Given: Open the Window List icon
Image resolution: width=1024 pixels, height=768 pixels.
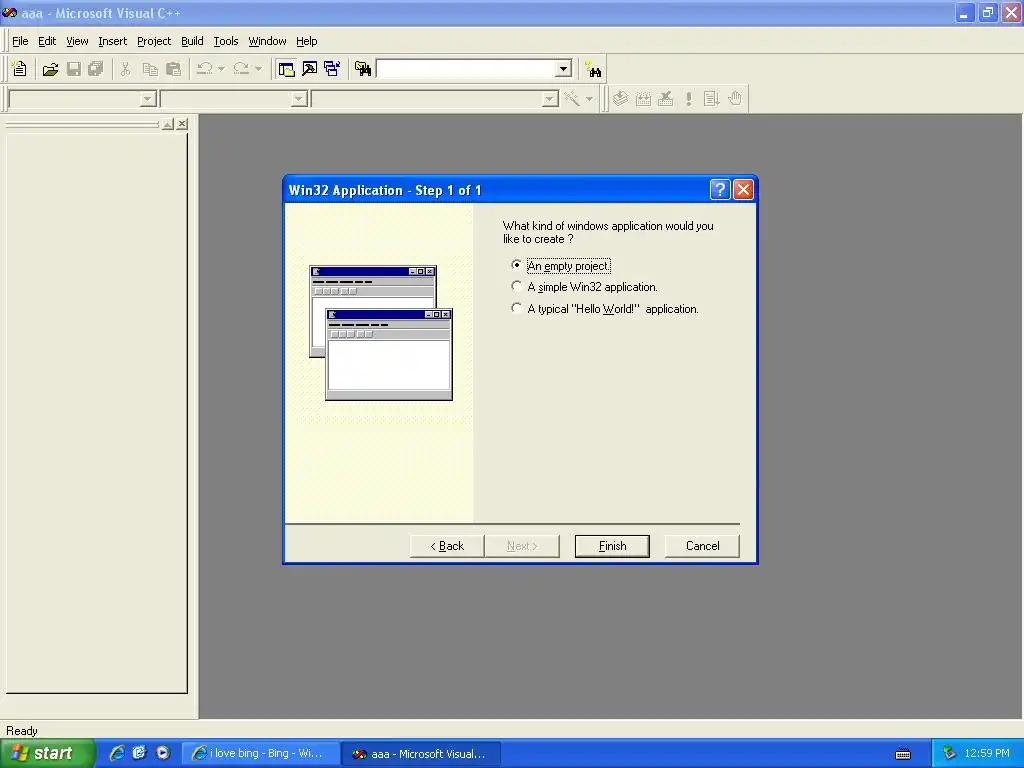Looking at the screenshot, I should pos(332,69).
